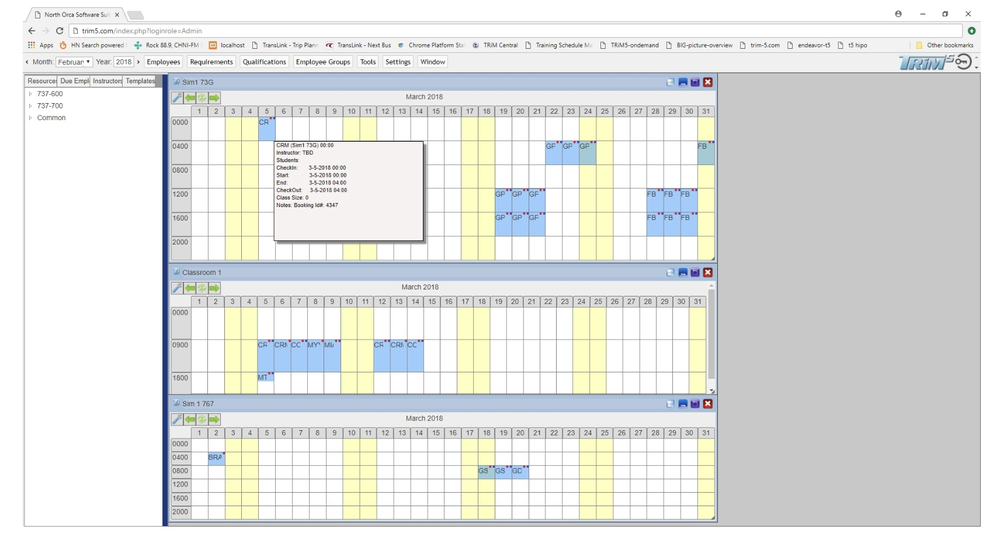Refresh the Sim 1 767 schedule
1000x538 pixels.
(202, 419)
